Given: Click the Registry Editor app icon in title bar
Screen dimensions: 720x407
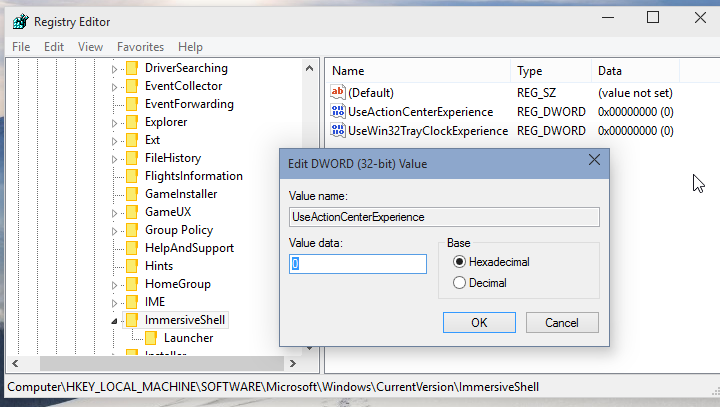Looking at the screenshot, I should pos(21,21).
